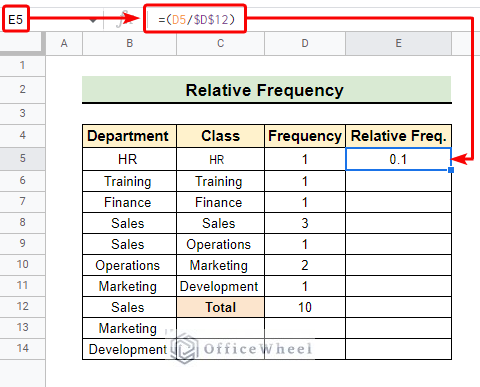Select Operations in the Class column

click(x=220, y=244)
